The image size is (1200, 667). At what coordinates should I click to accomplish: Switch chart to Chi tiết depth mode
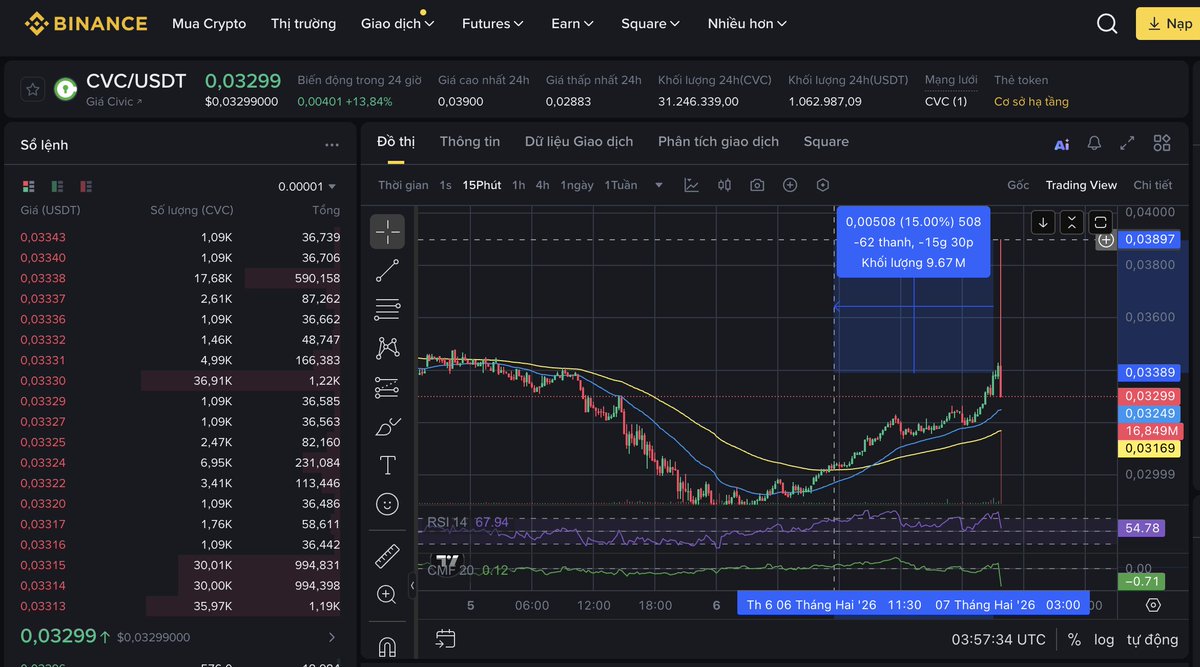pos(1152,185)
